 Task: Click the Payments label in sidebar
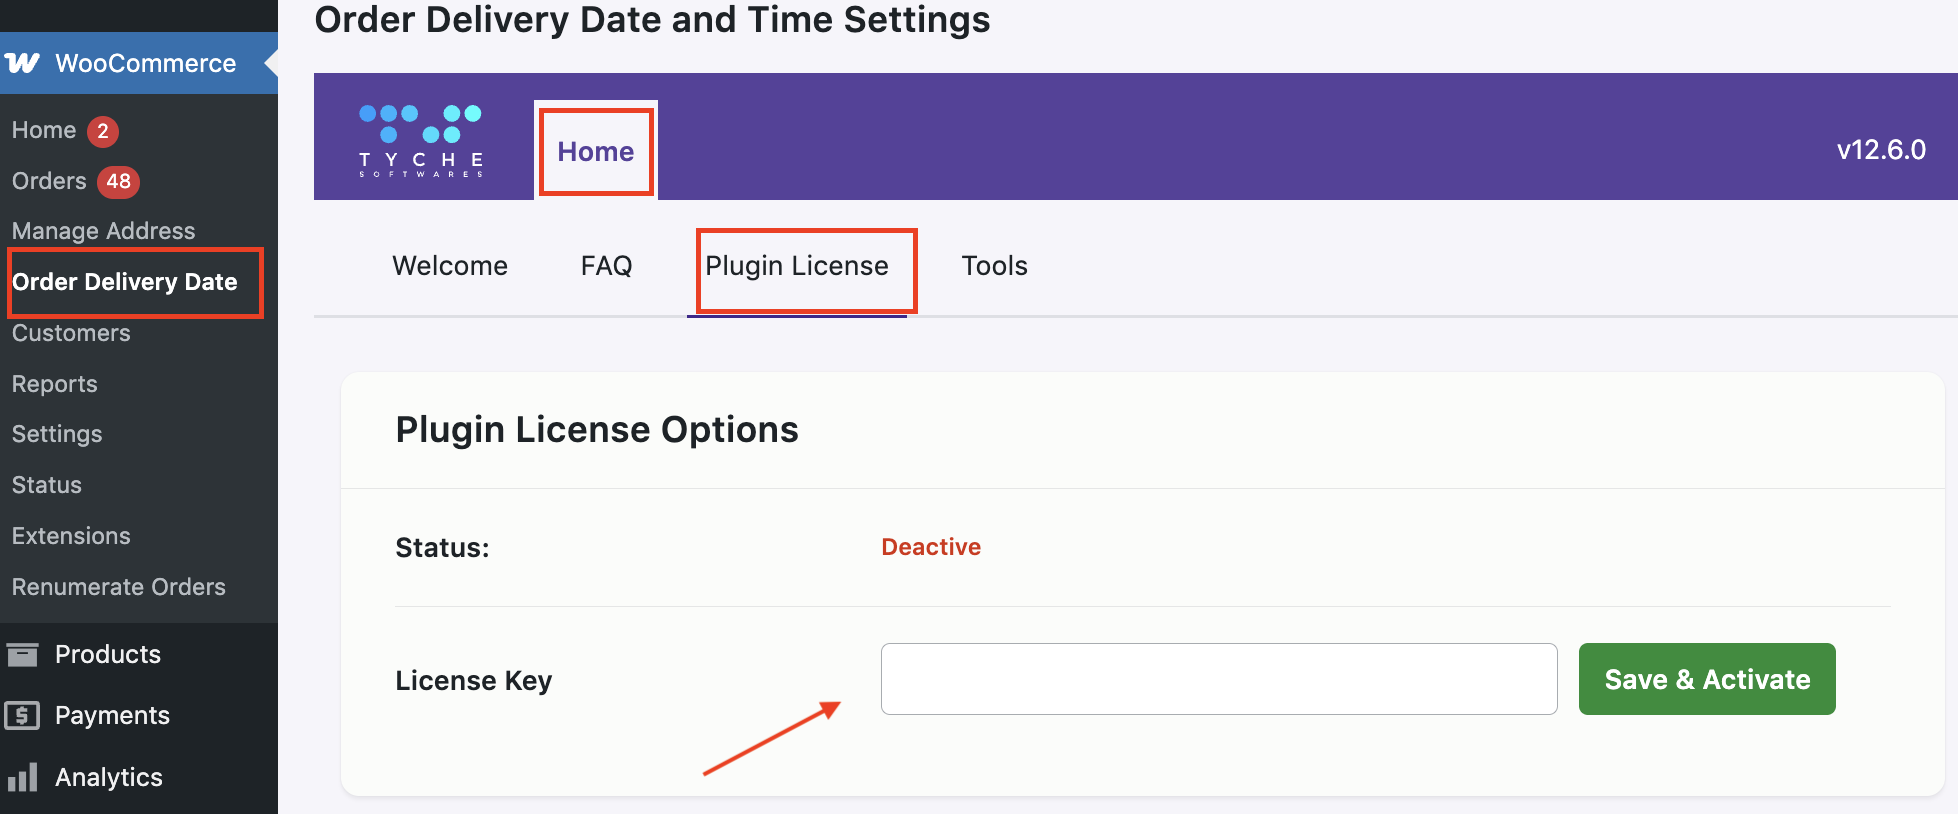[112, 715]
